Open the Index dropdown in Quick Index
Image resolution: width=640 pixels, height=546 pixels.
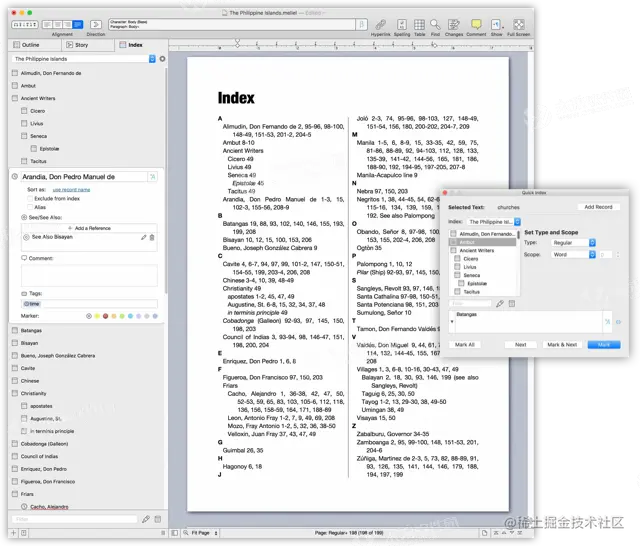494,222
